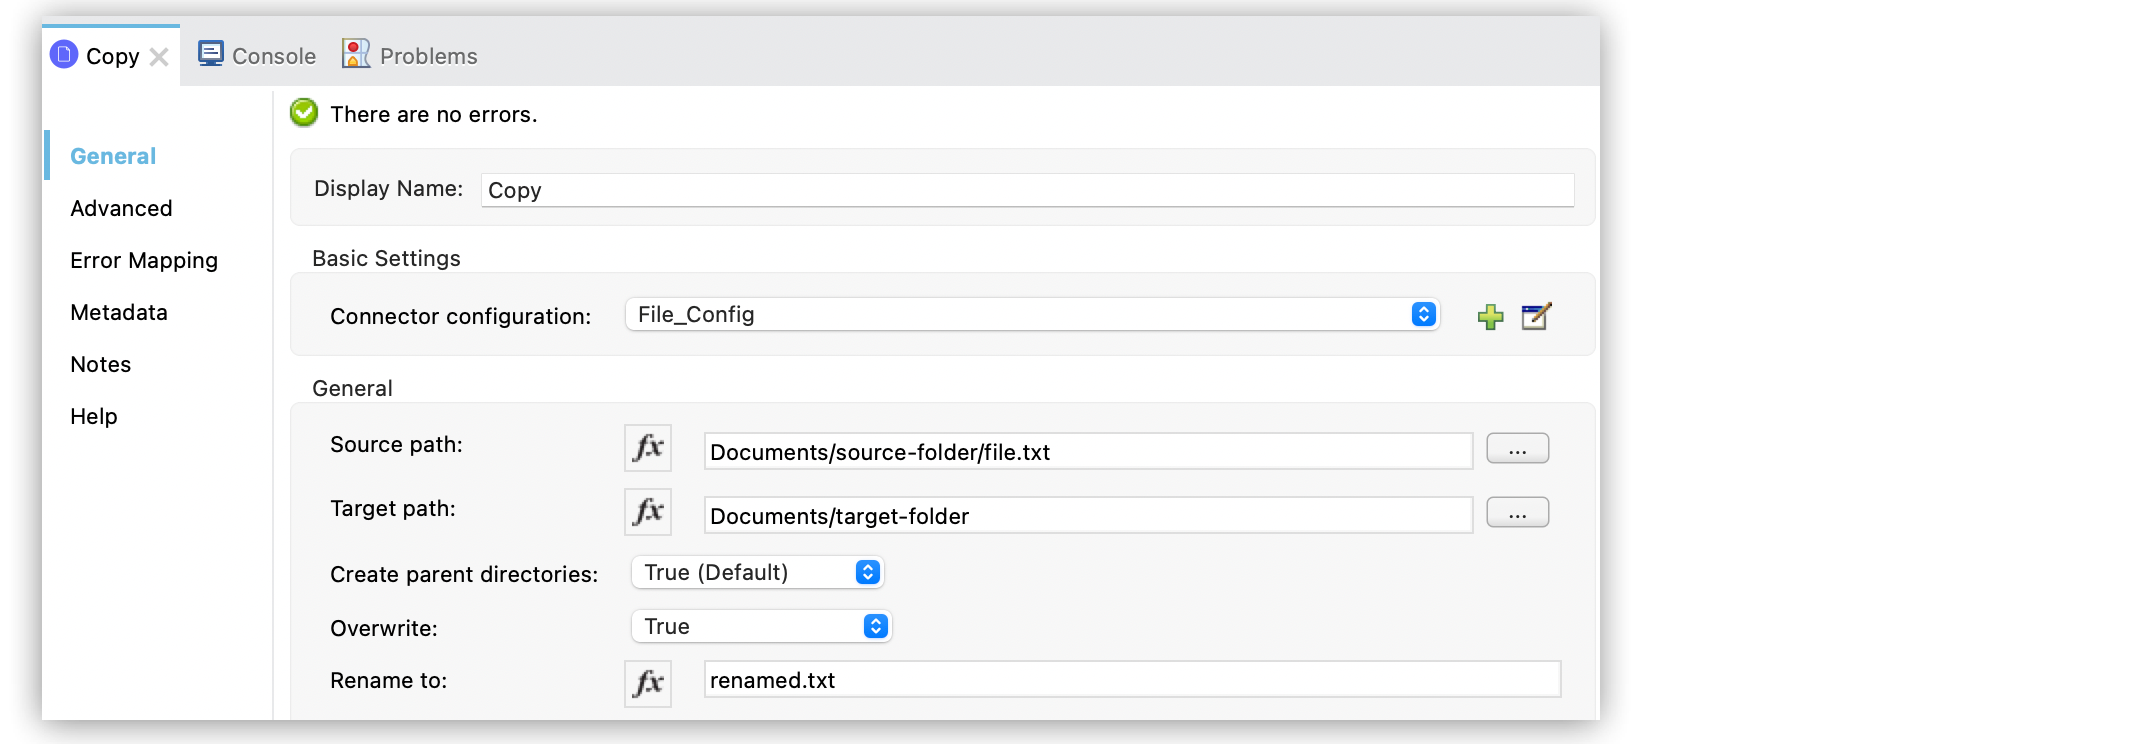Click the Rename to input field
The height and width of the screenshot is (744, 2142).
point(1132,679)
